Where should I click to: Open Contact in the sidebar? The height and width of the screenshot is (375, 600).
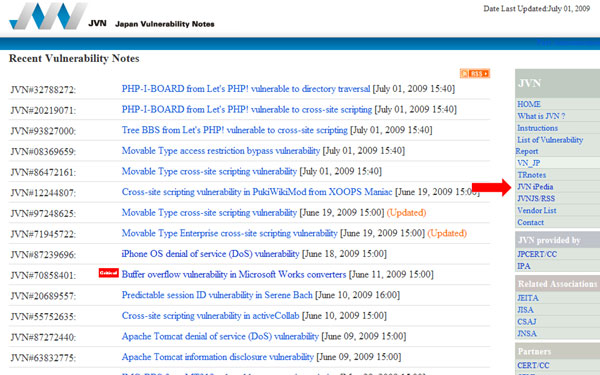point(530,222)
